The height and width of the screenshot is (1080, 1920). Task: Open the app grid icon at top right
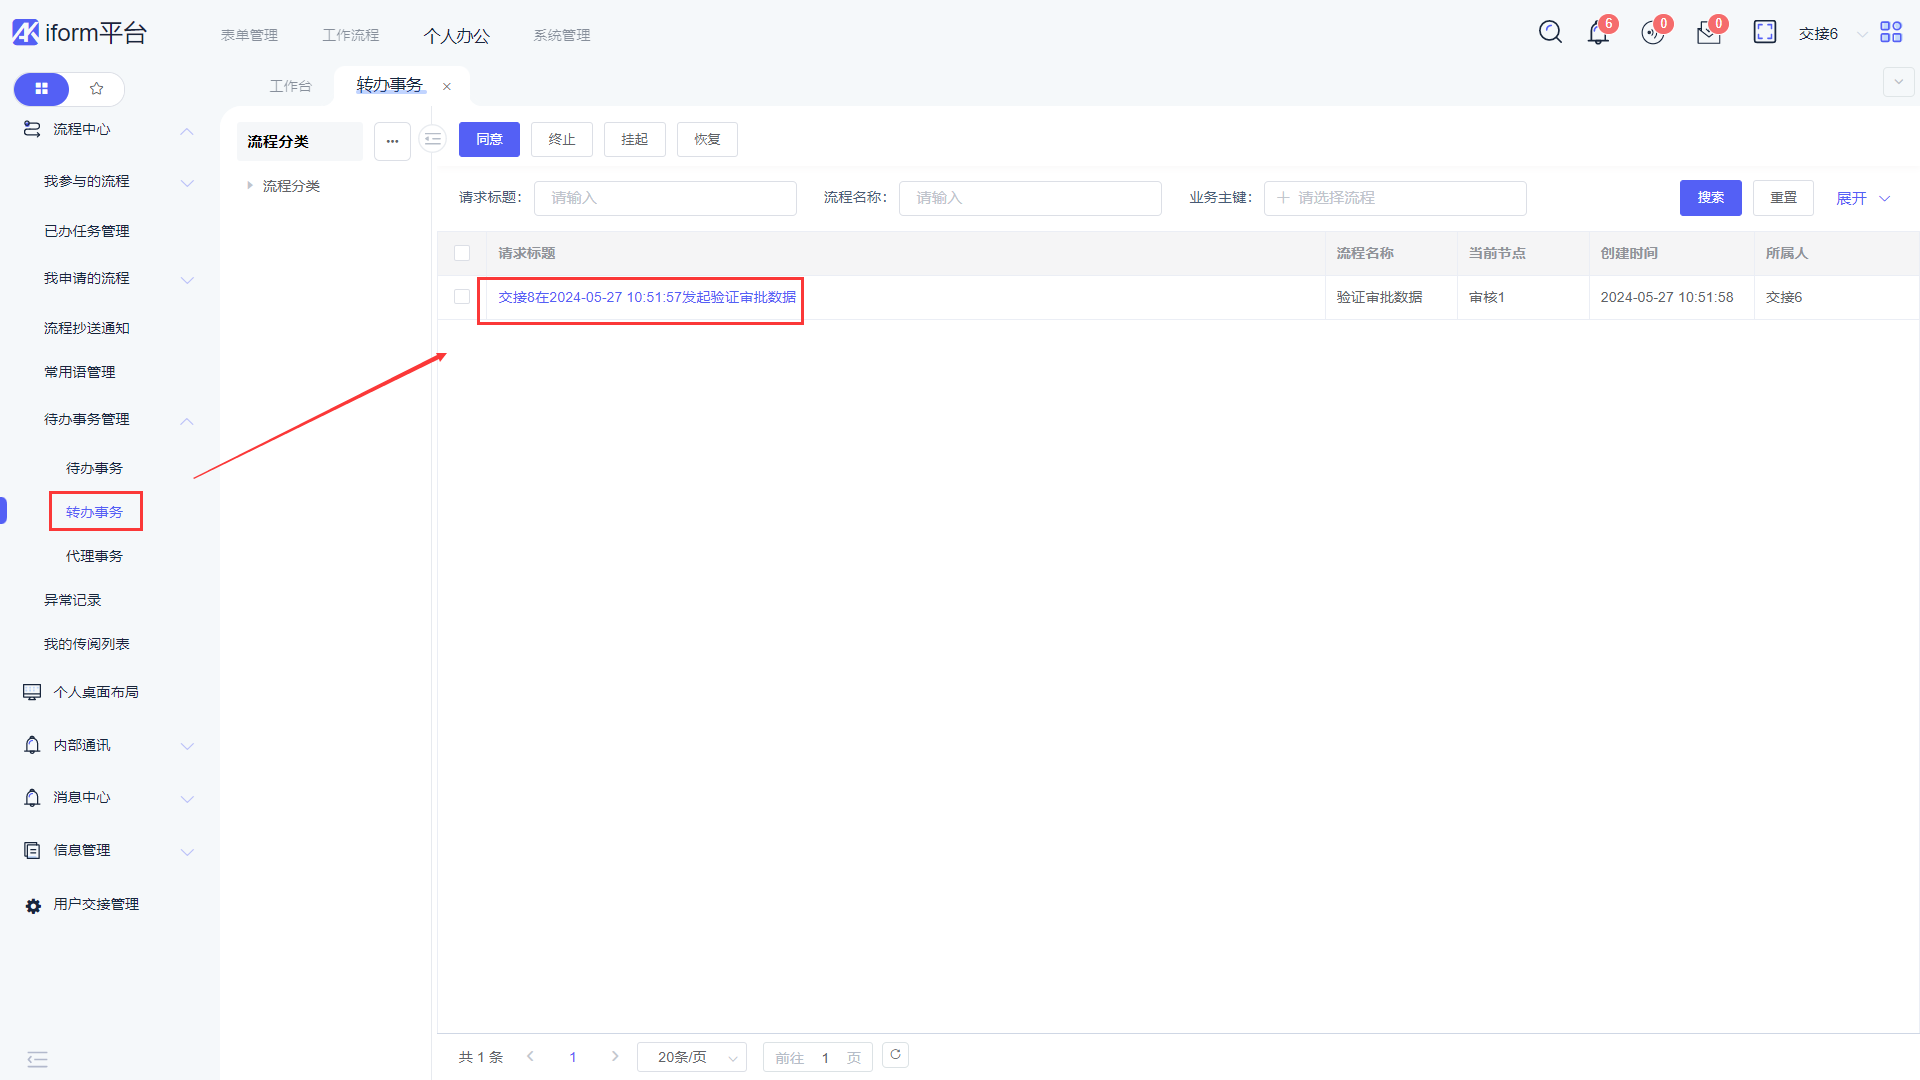click(x=1891, y=32)
